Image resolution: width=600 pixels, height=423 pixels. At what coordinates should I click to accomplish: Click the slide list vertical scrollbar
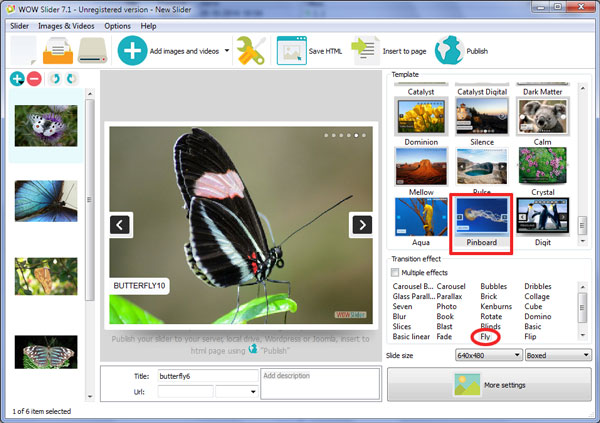(90, 199)
